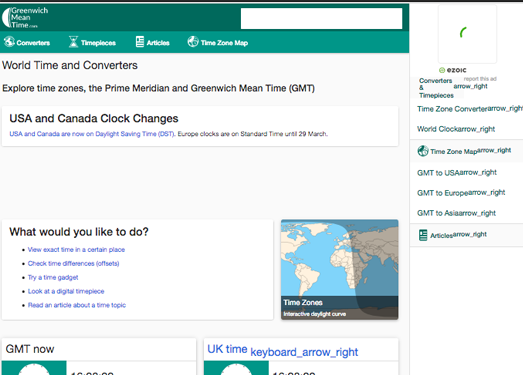Open the UK time link
The height and width of the screenshot is (375, 523).
227,349
